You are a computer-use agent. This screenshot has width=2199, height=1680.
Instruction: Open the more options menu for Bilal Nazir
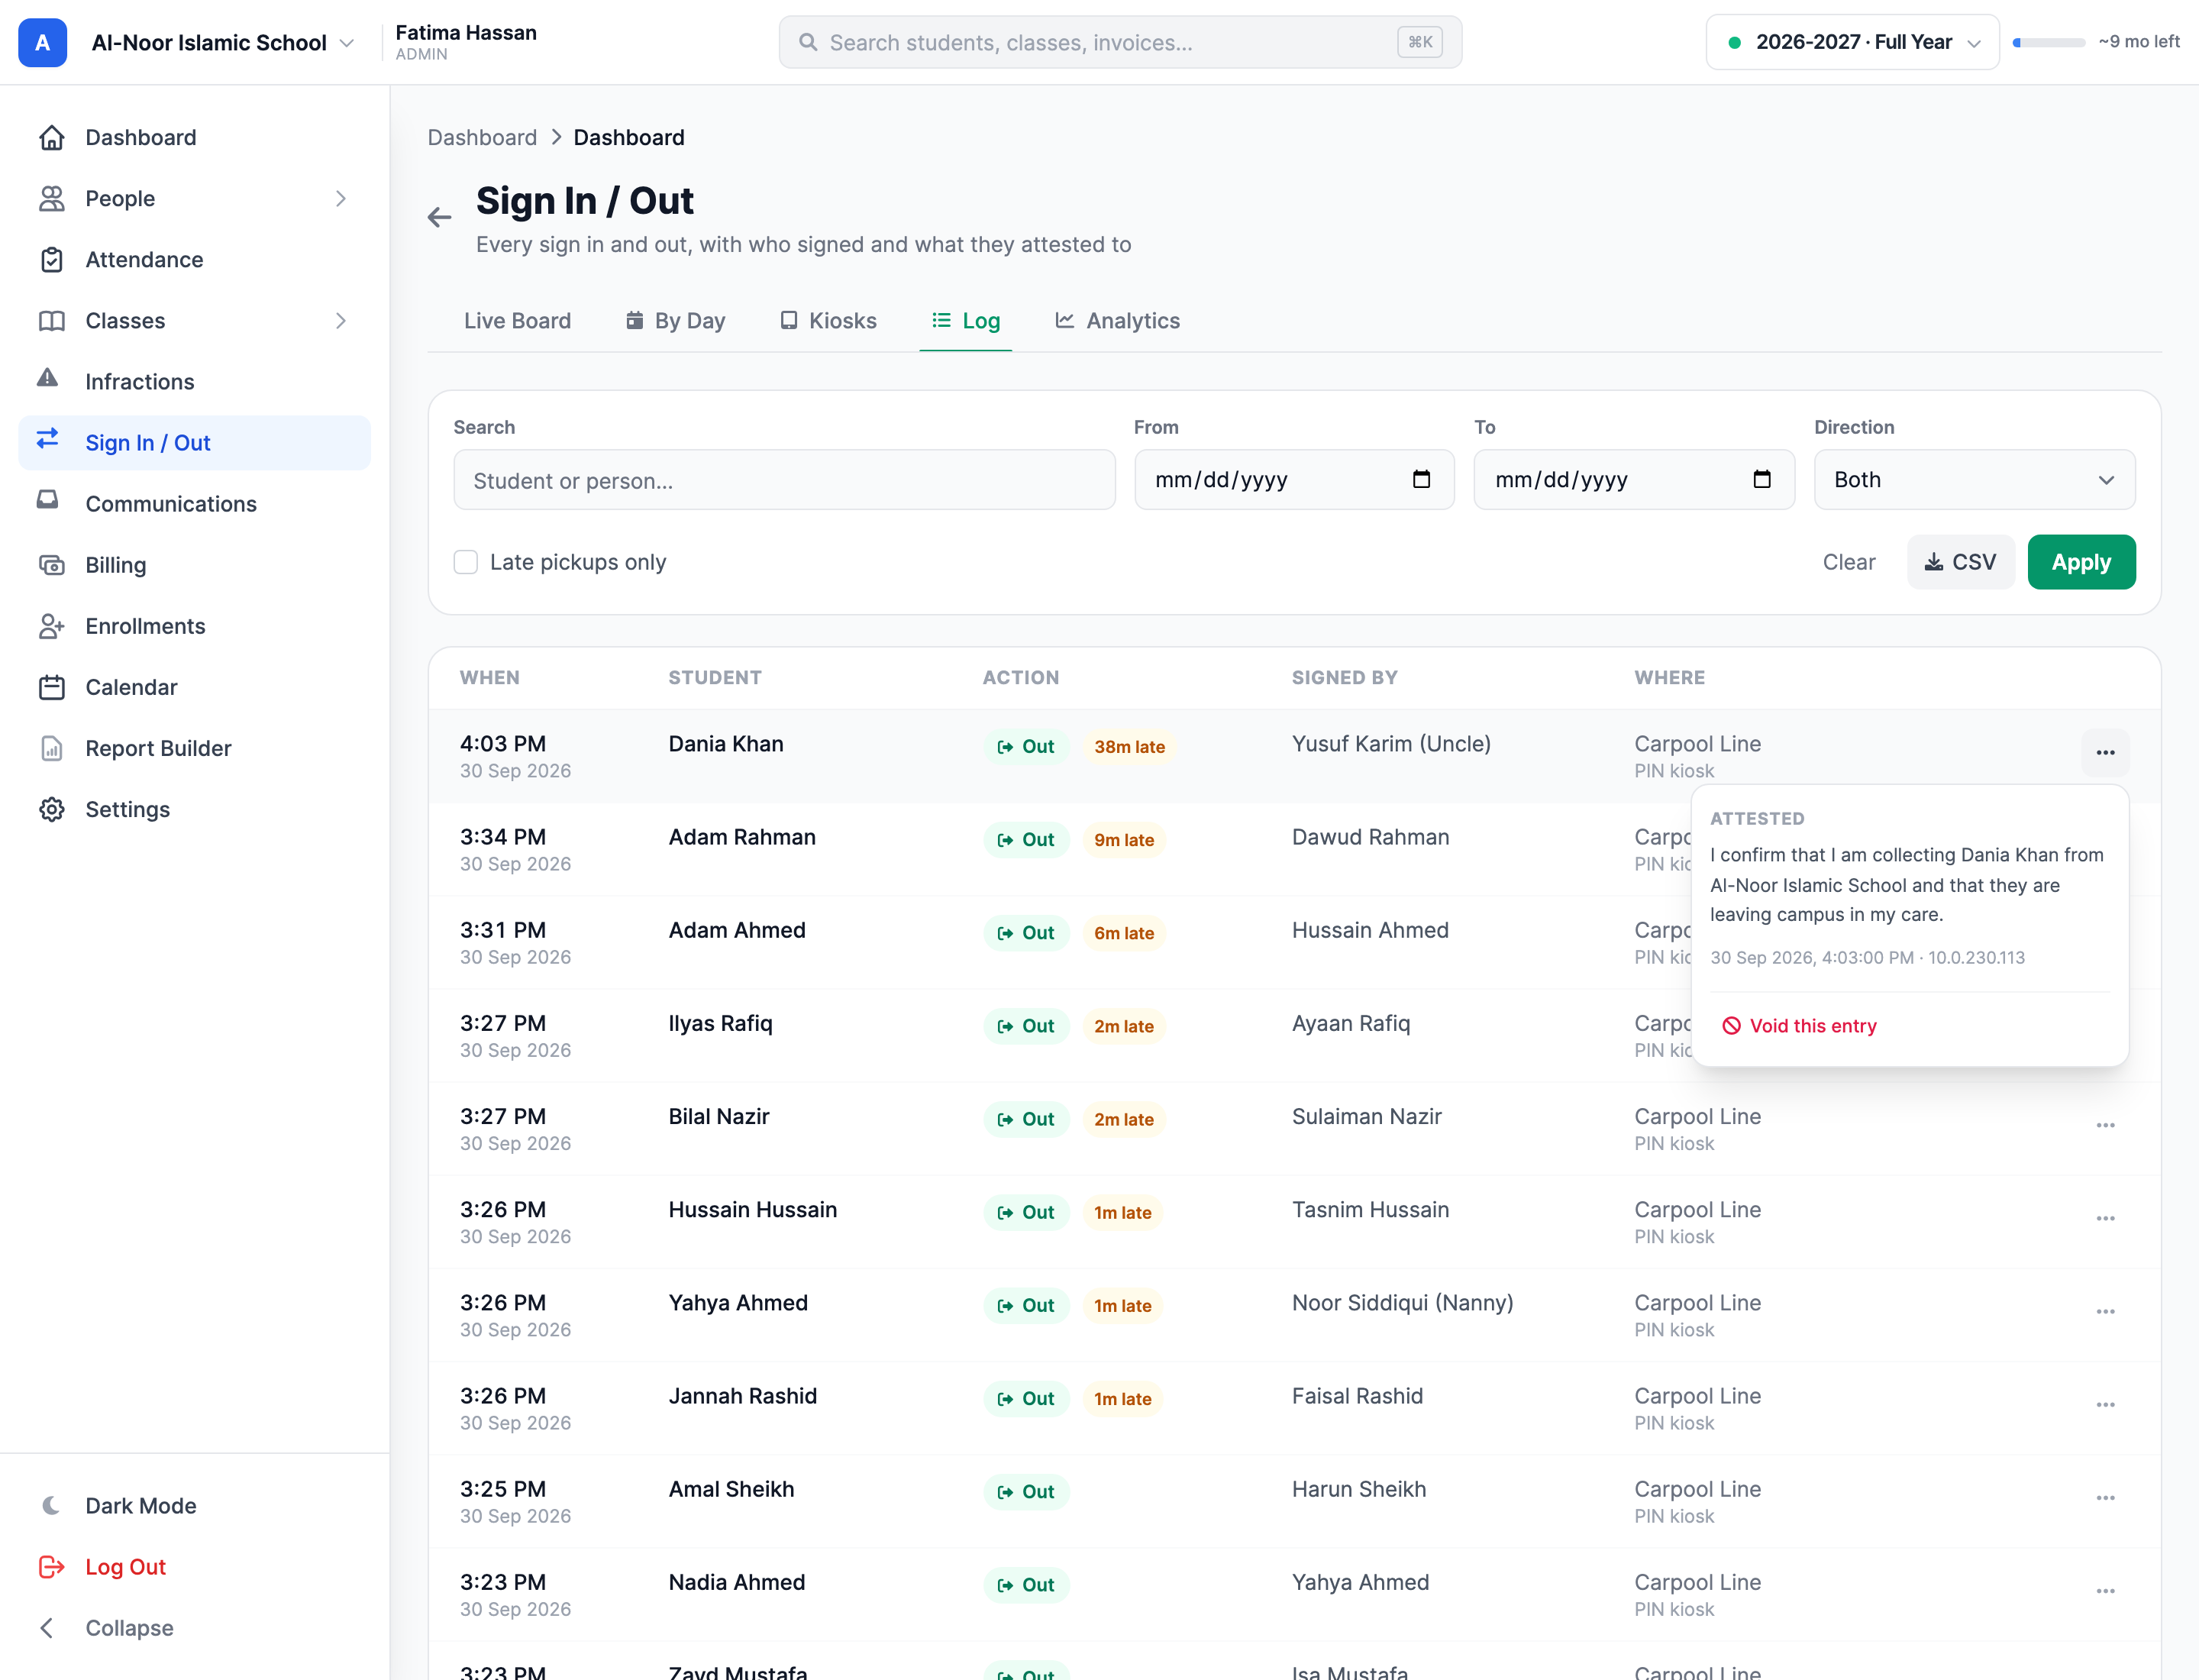(x=2105, y=1126)
